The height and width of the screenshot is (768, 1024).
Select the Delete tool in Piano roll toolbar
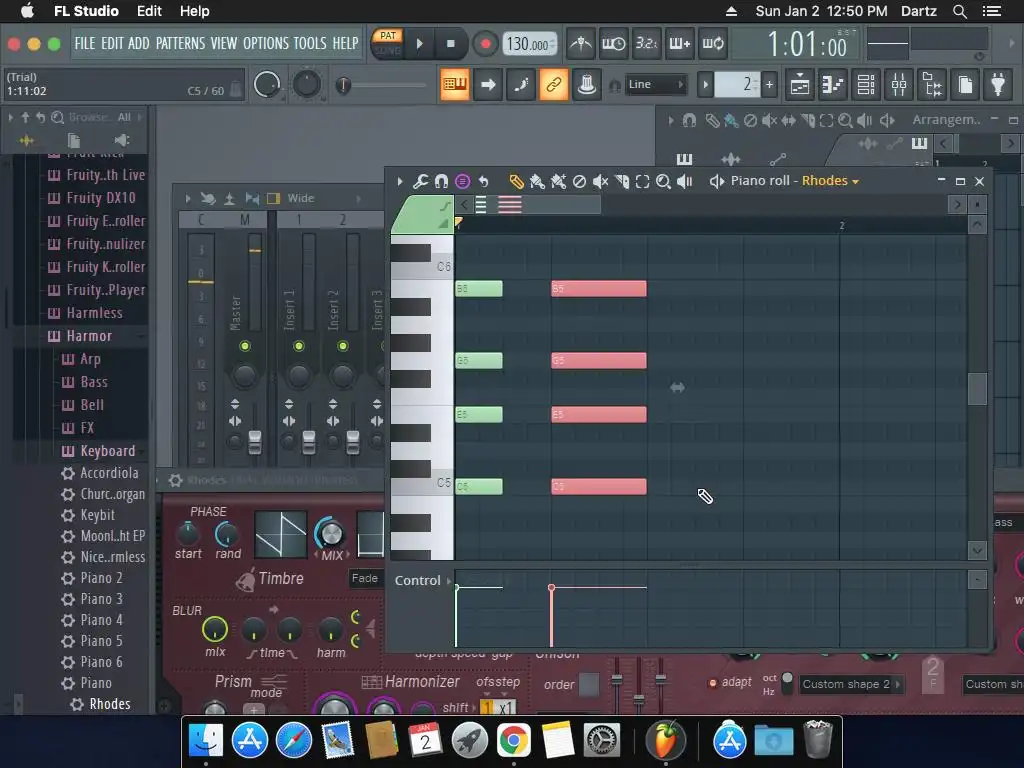pos(579,181)
